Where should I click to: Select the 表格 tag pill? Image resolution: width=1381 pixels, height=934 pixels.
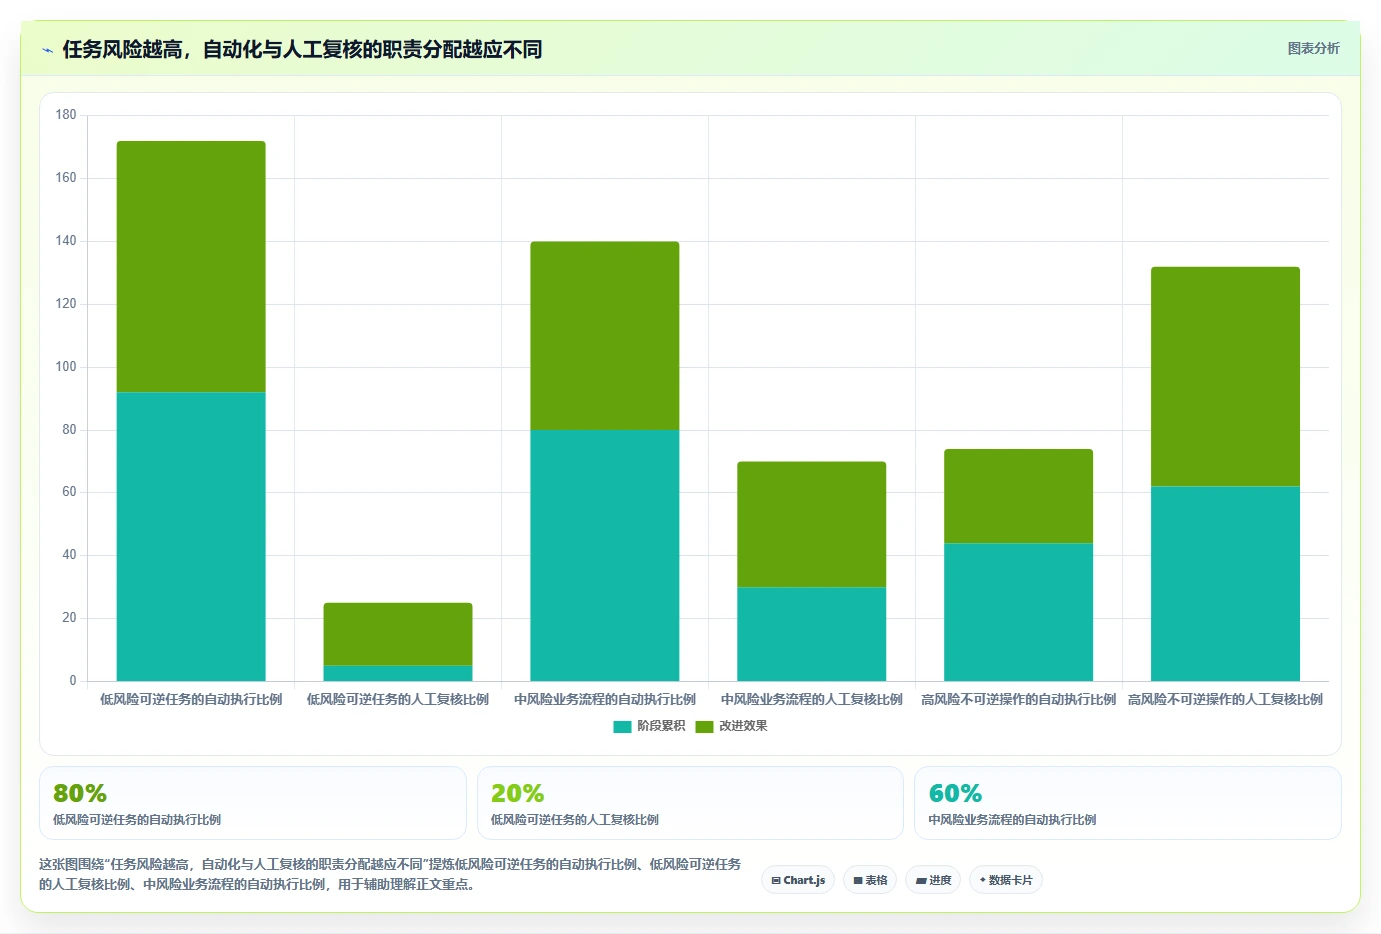pos(870,880)
